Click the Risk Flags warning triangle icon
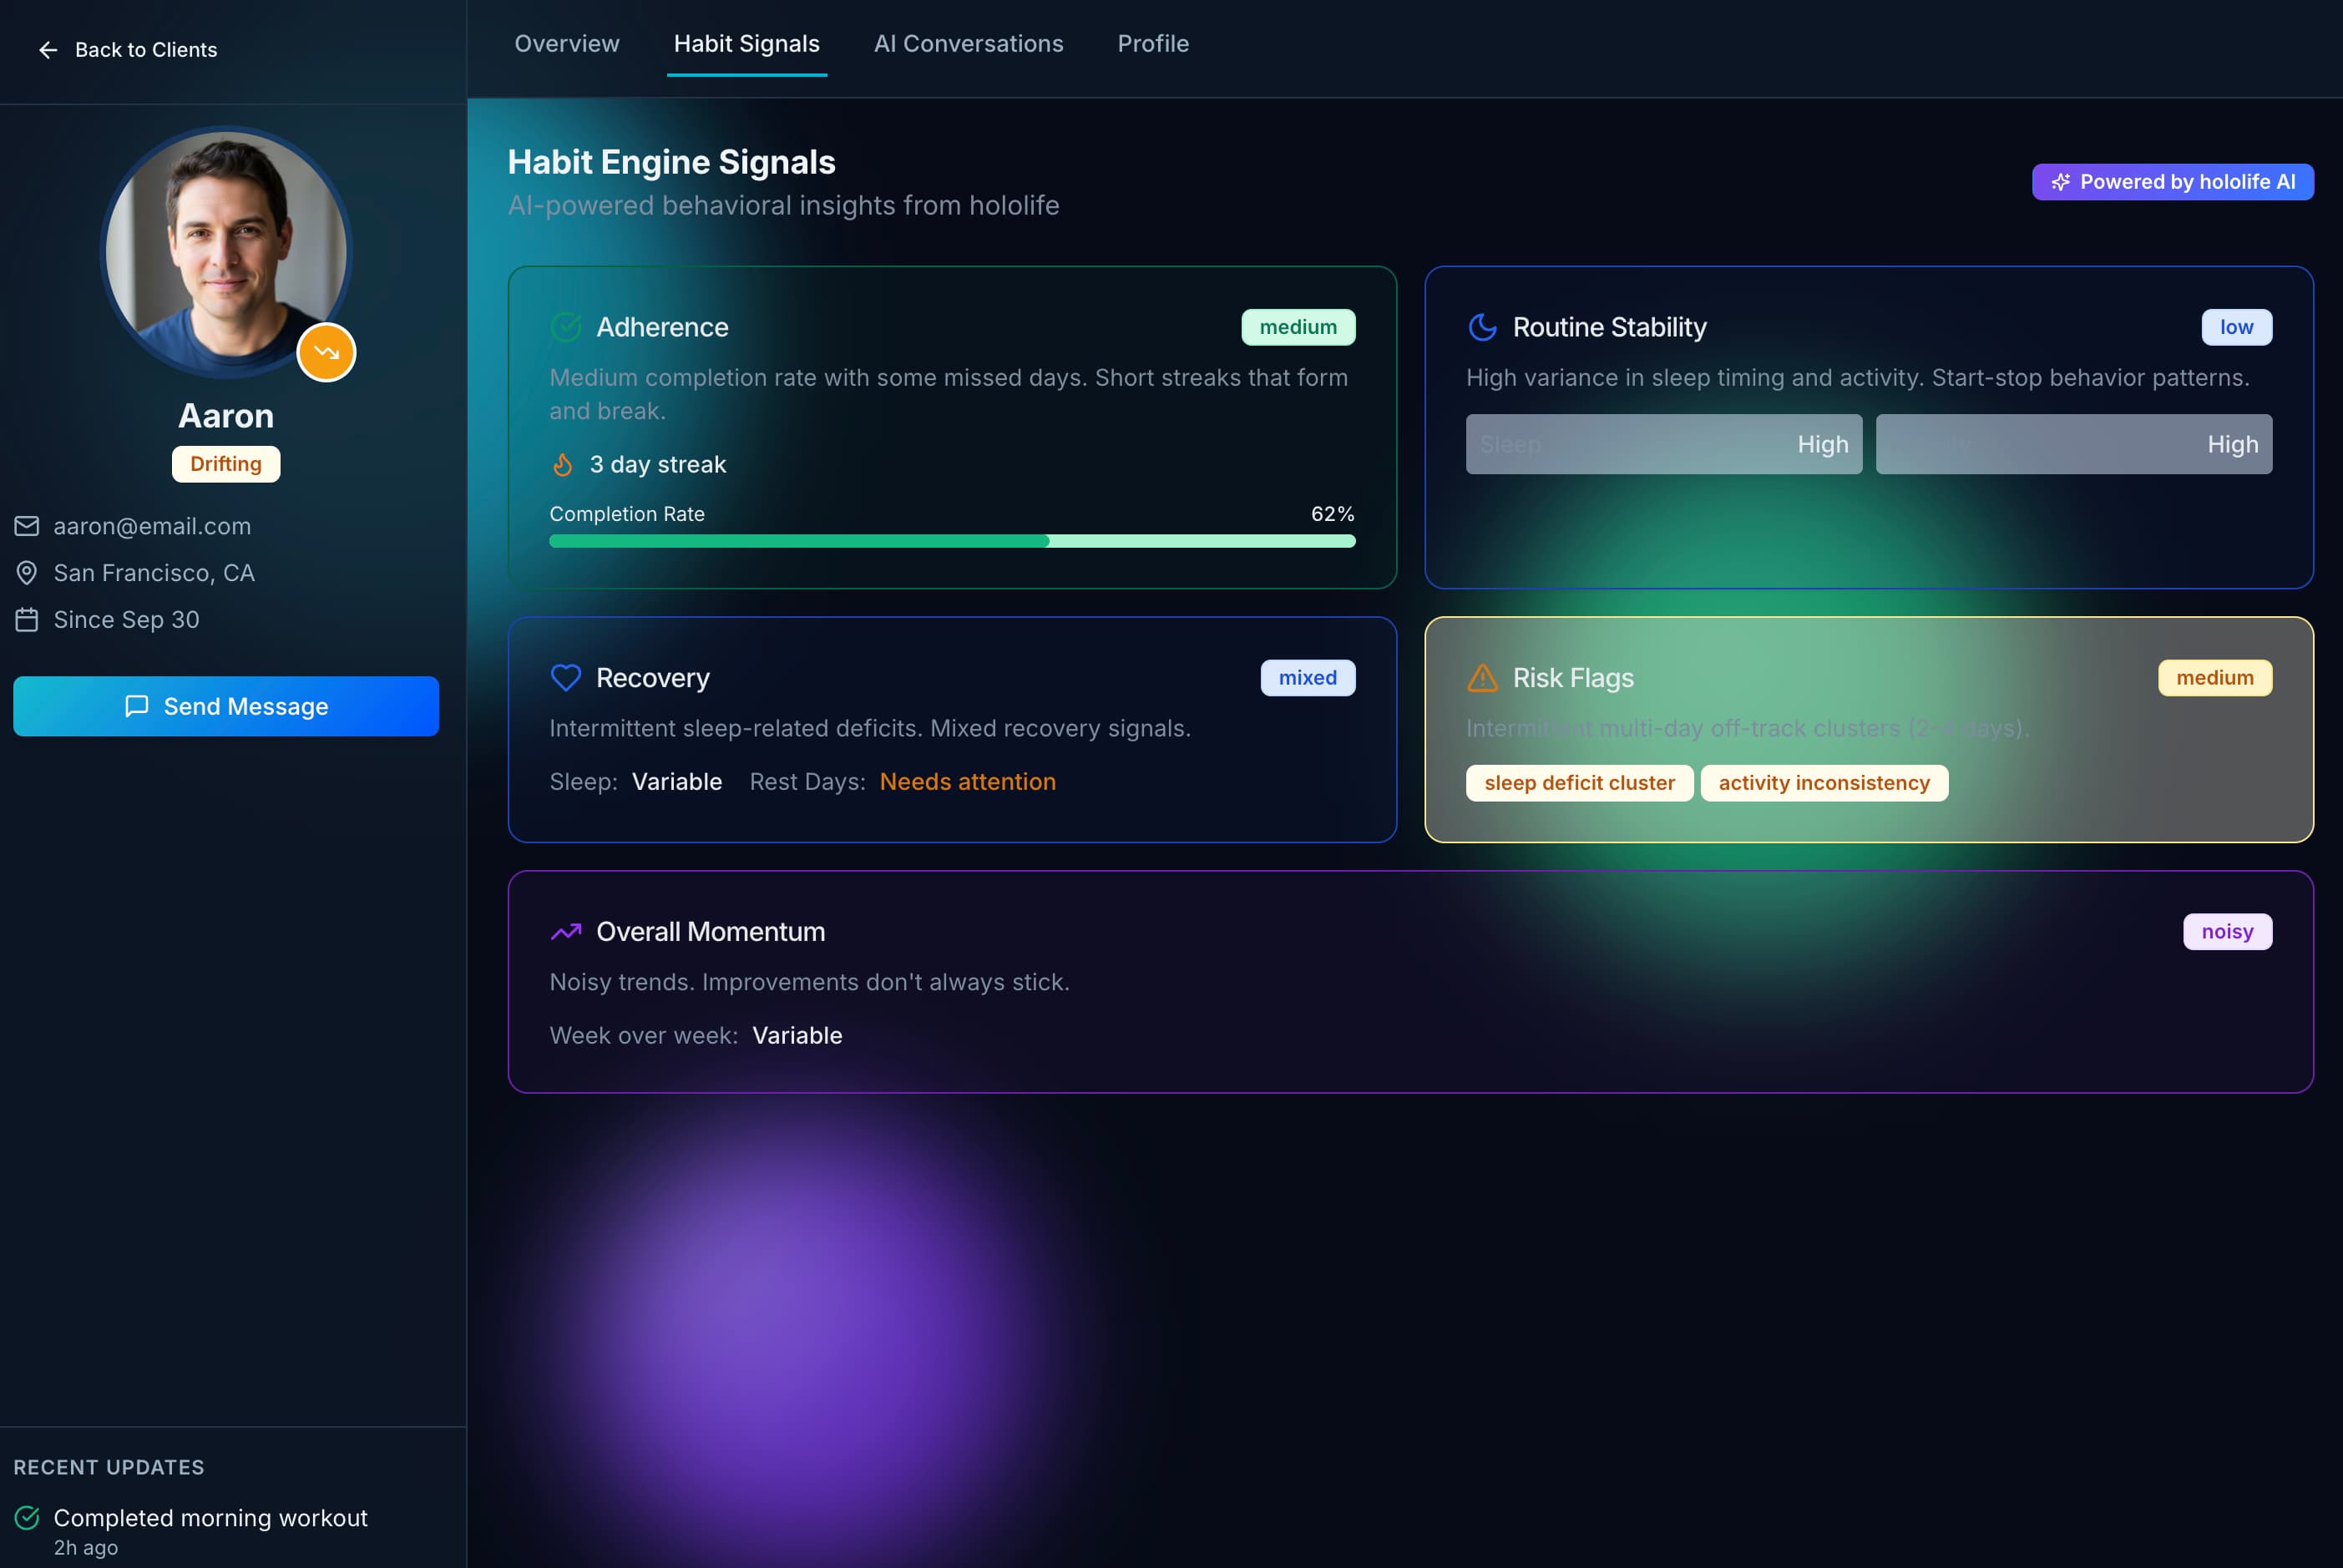Screen dimensions: 2343x1568 1481,677
